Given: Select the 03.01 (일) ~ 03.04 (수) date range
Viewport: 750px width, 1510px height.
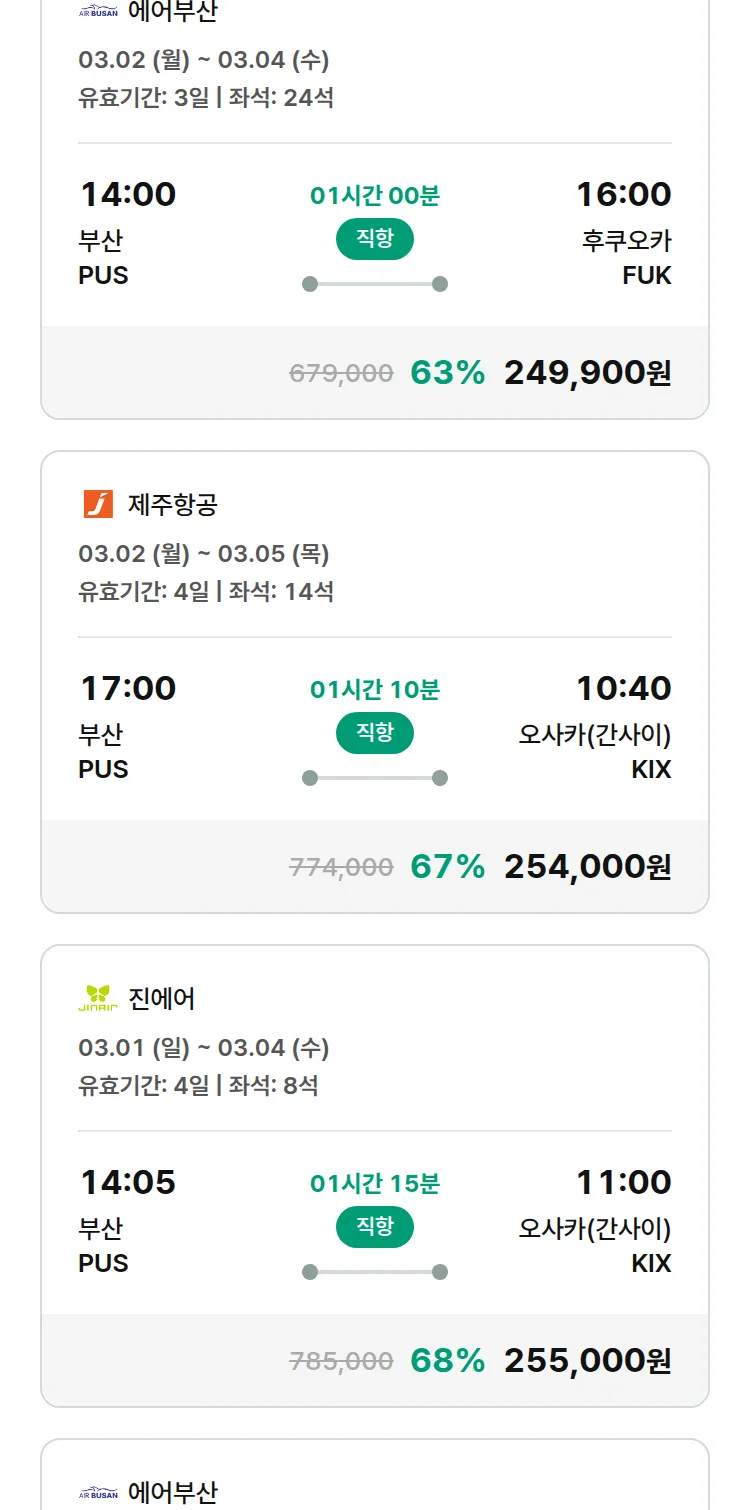Looking at the screenshot, I should (204, 1048).
